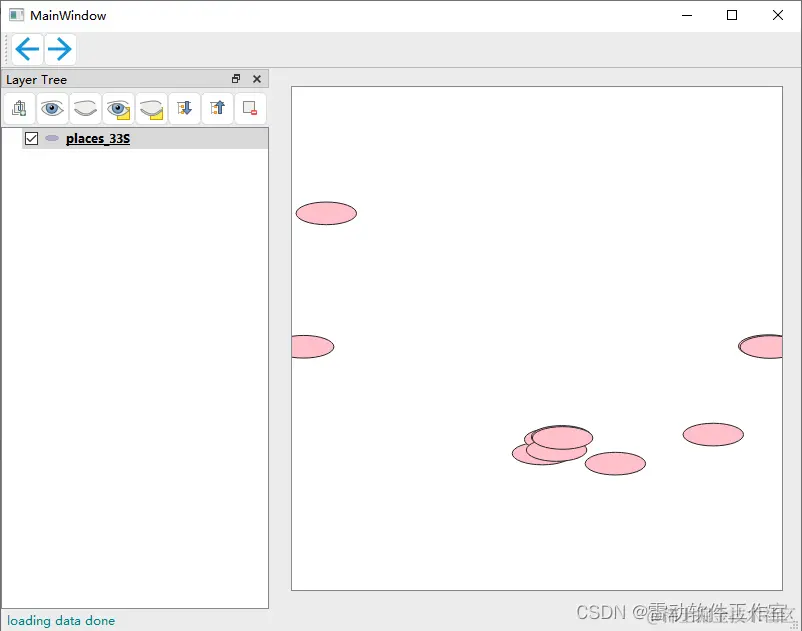Minimize the MainWindow window
The height and width of the screenshot is (631, 802).
[x=687, y=15]
